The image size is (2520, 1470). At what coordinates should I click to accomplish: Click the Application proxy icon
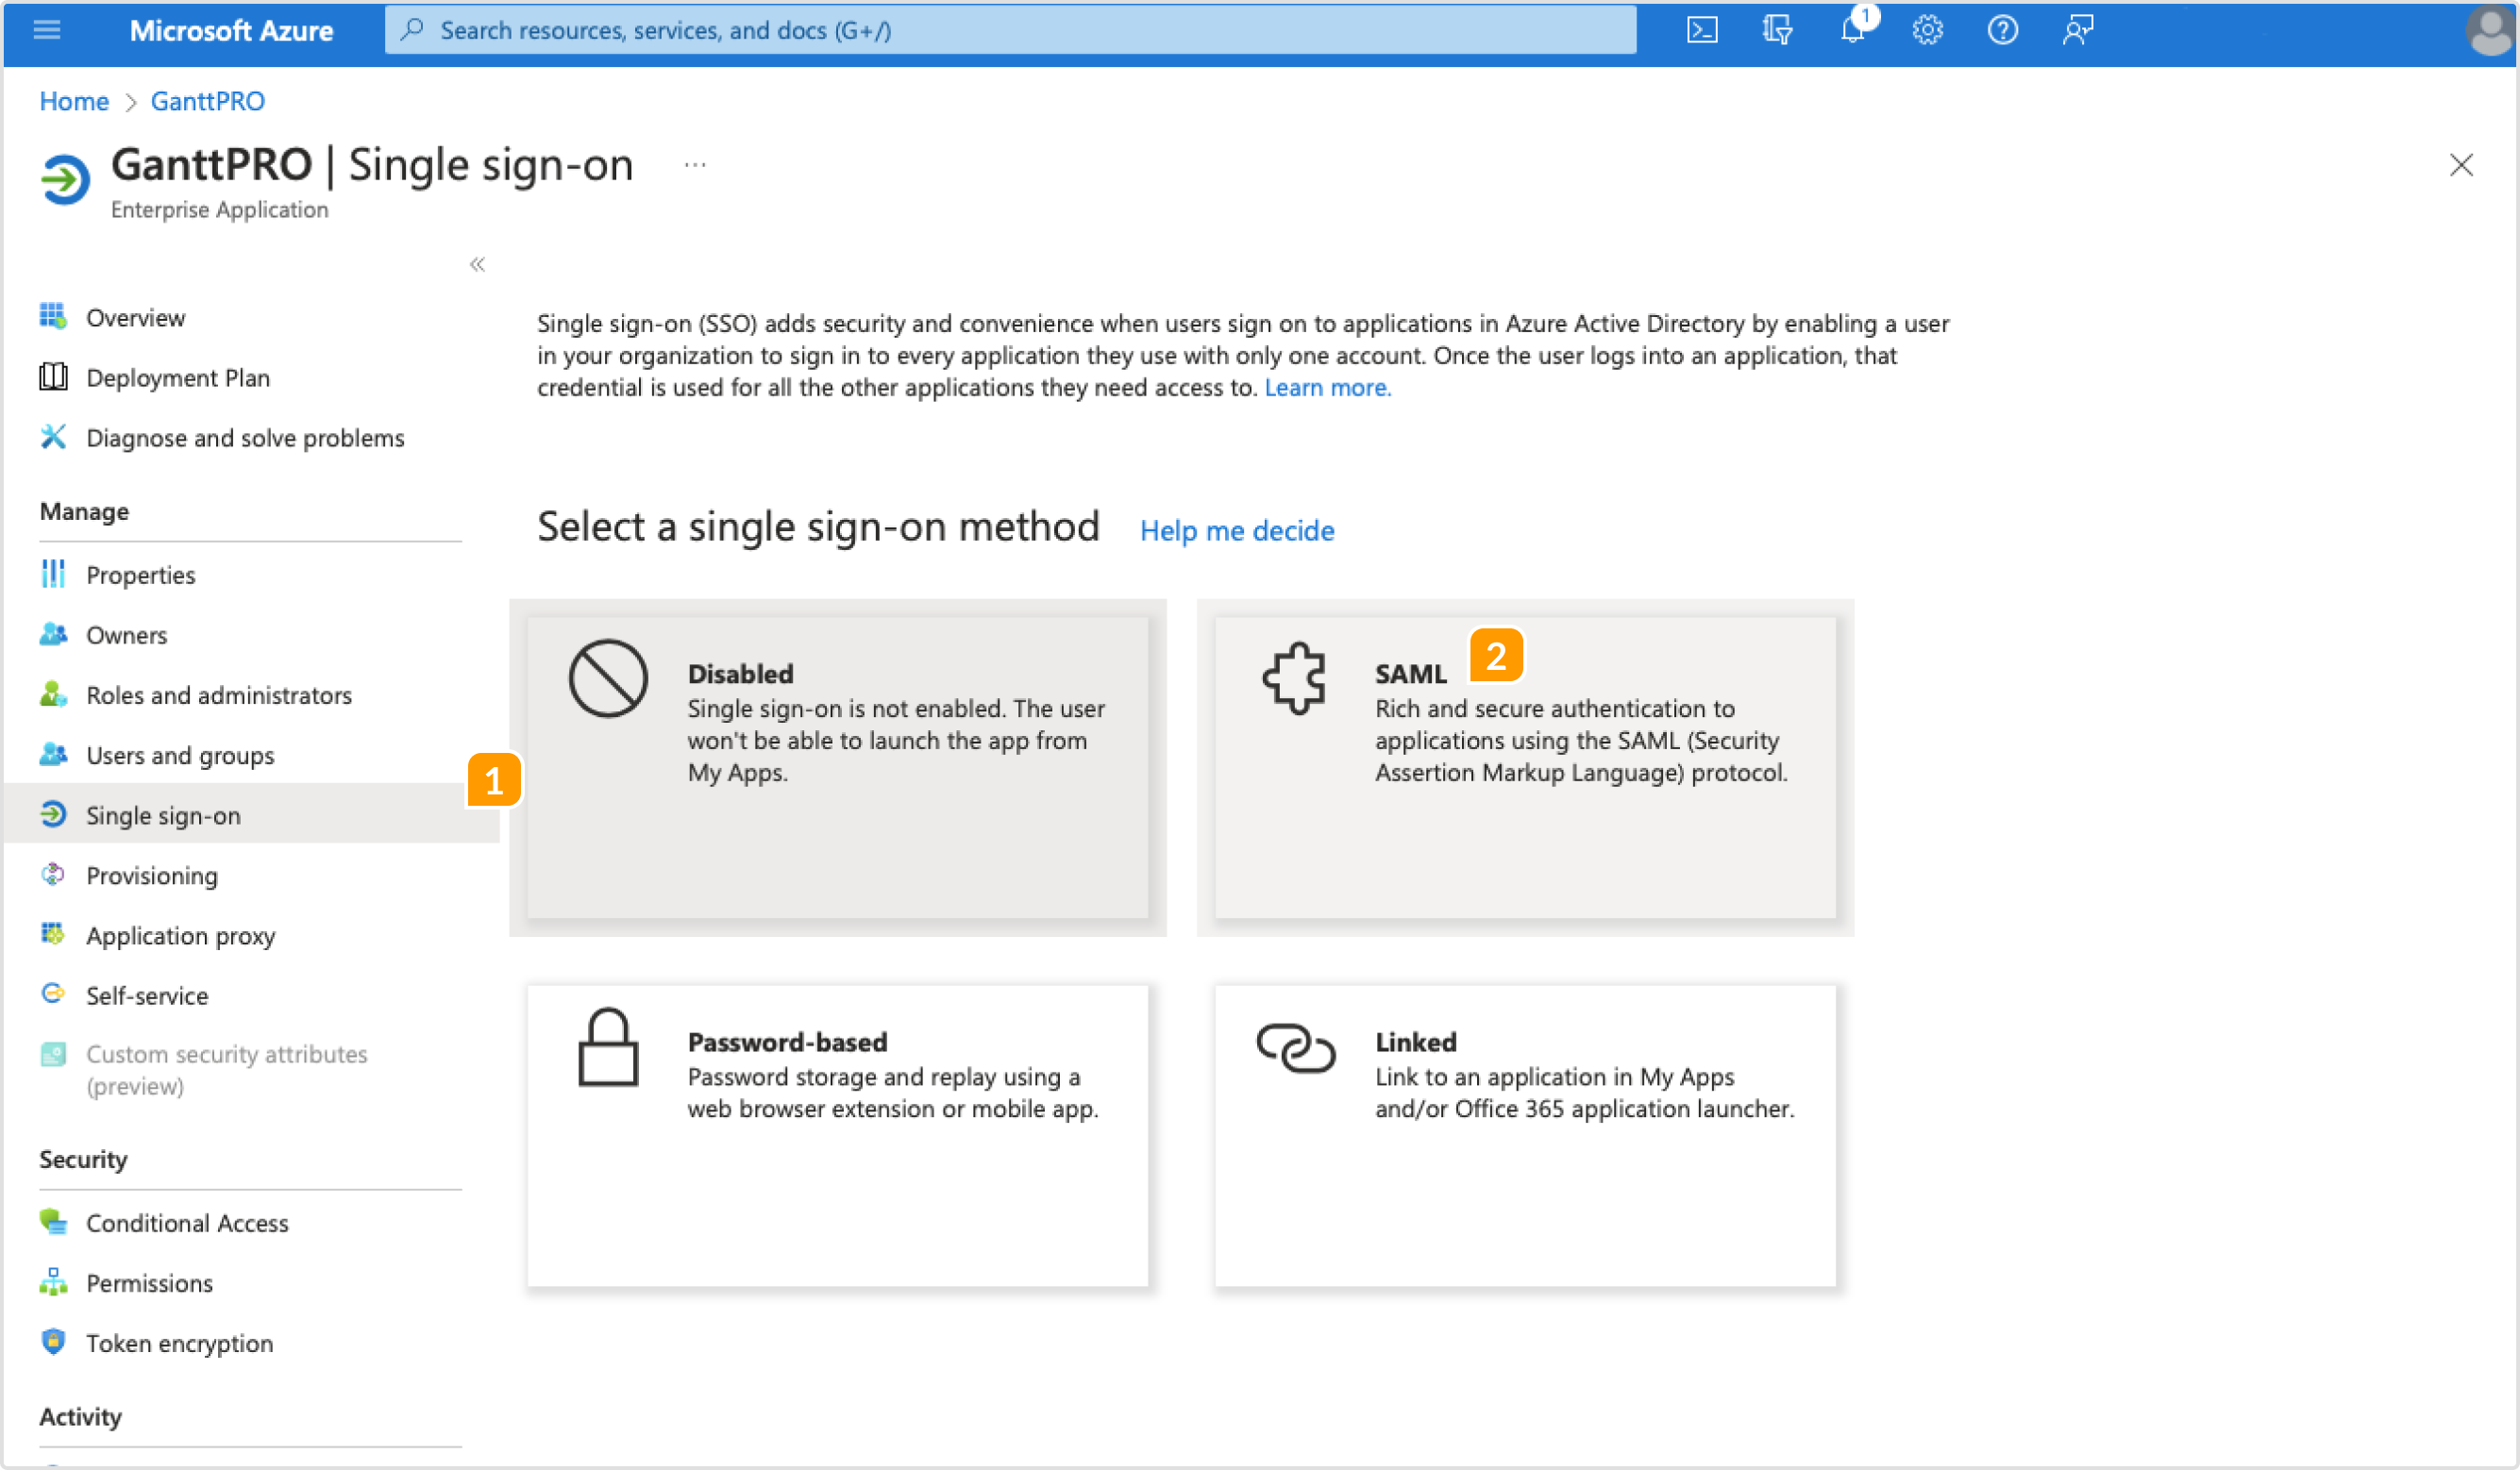point(53,935)
